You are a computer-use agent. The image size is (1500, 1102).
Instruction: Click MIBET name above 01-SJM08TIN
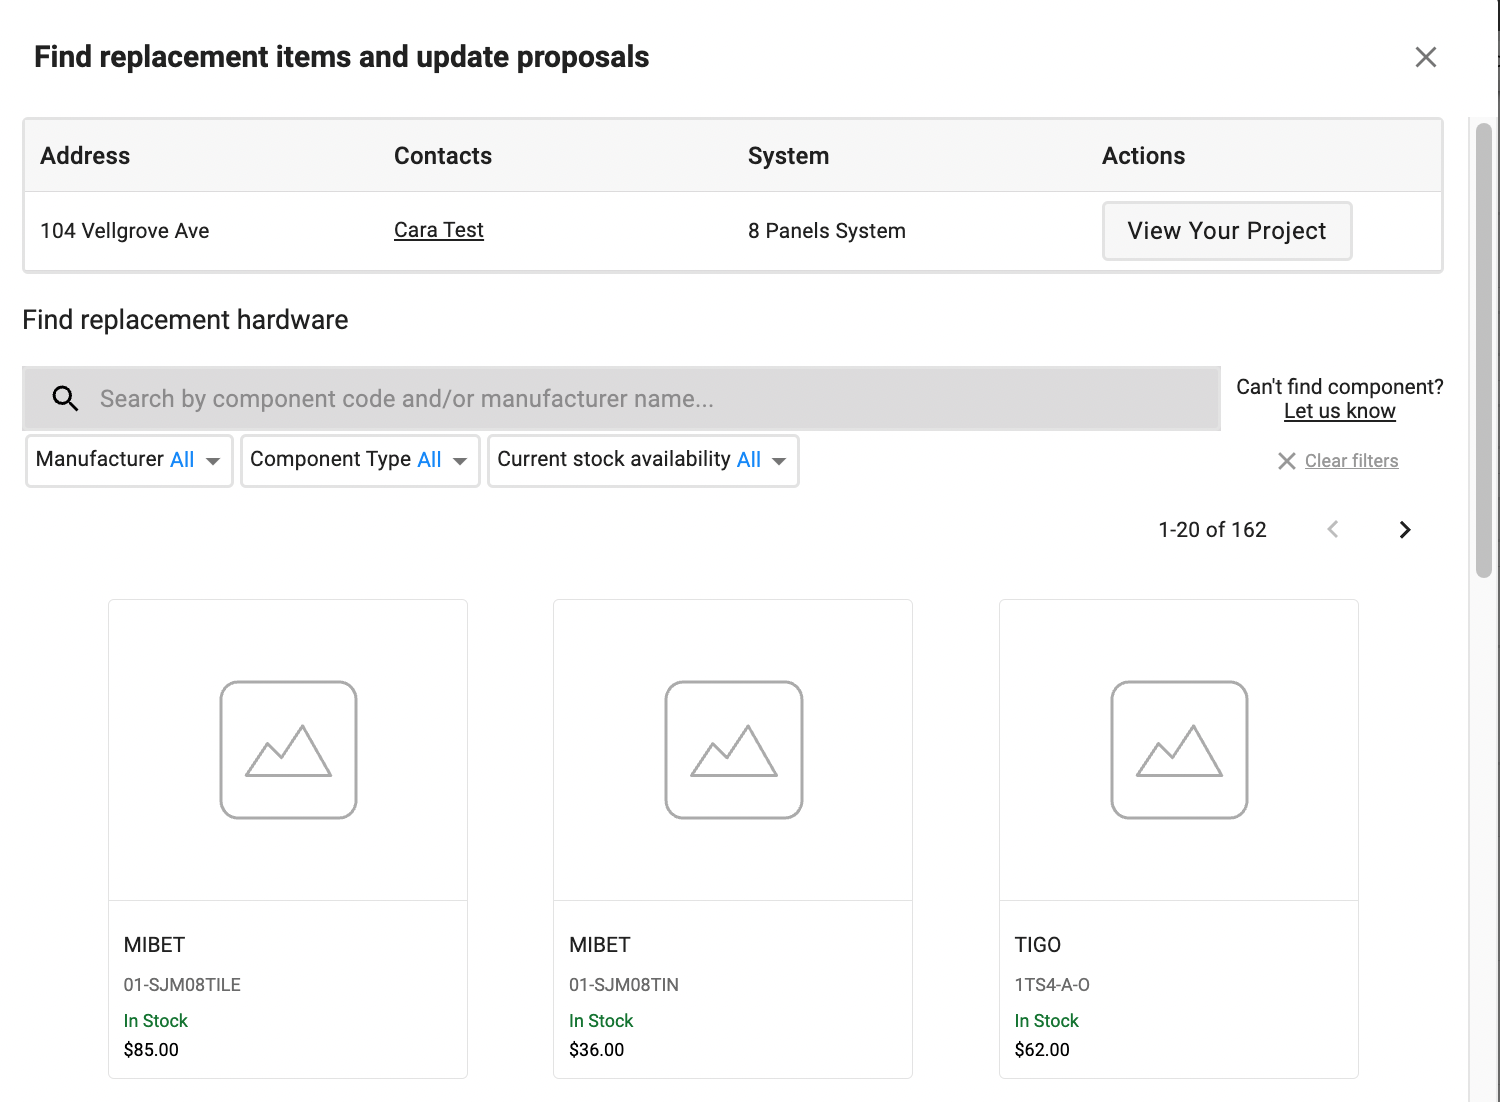click(x=600, y=945)
